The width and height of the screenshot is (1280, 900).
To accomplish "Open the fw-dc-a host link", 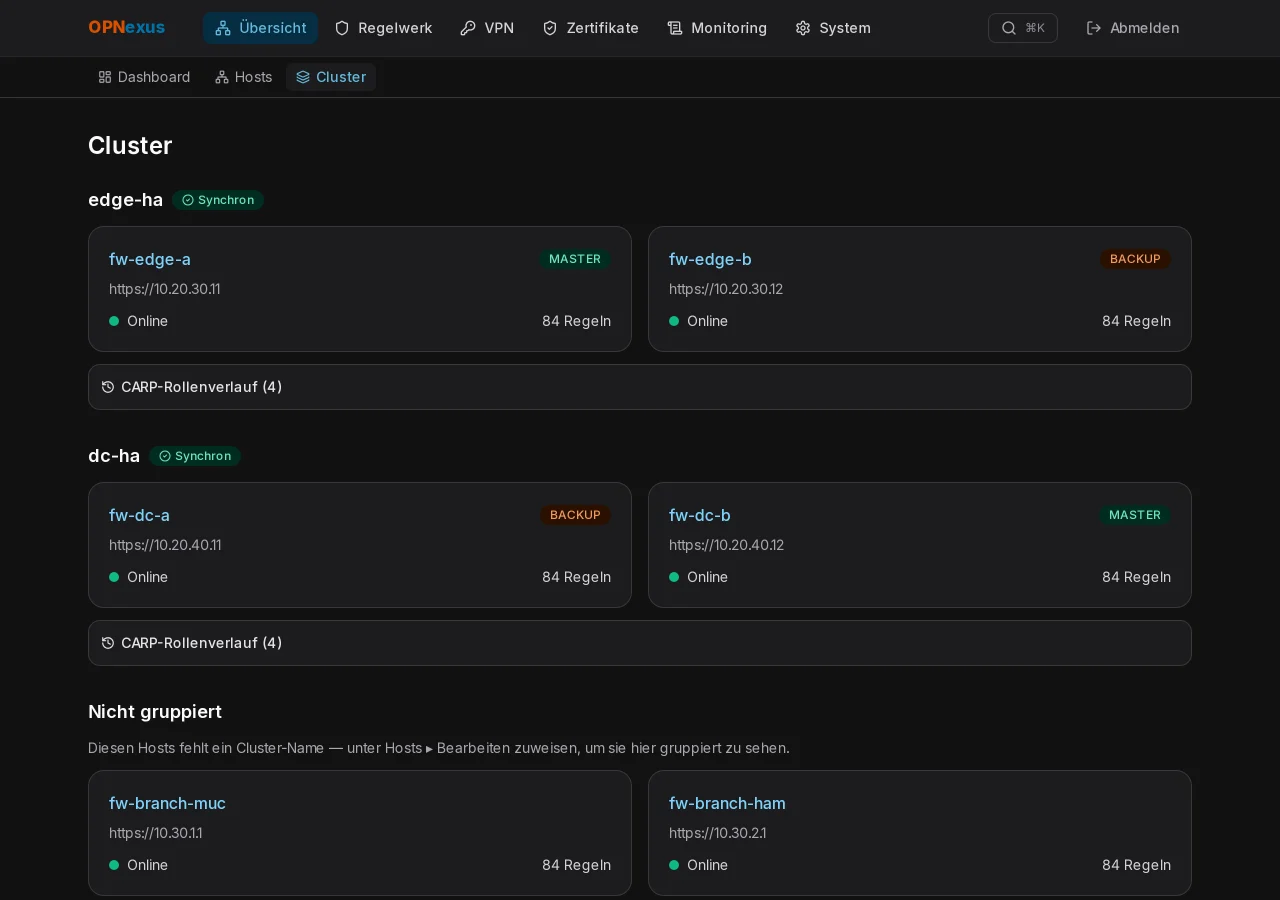I will [139, 515].
